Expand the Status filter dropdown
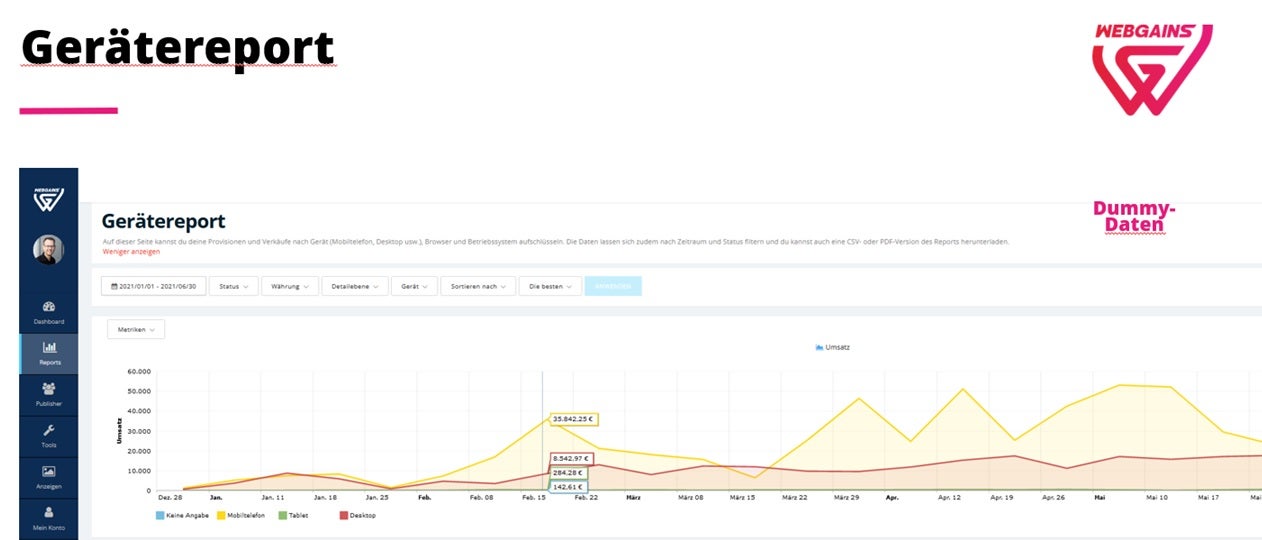This screenshot has width=1262, height=540. [234, 286]
